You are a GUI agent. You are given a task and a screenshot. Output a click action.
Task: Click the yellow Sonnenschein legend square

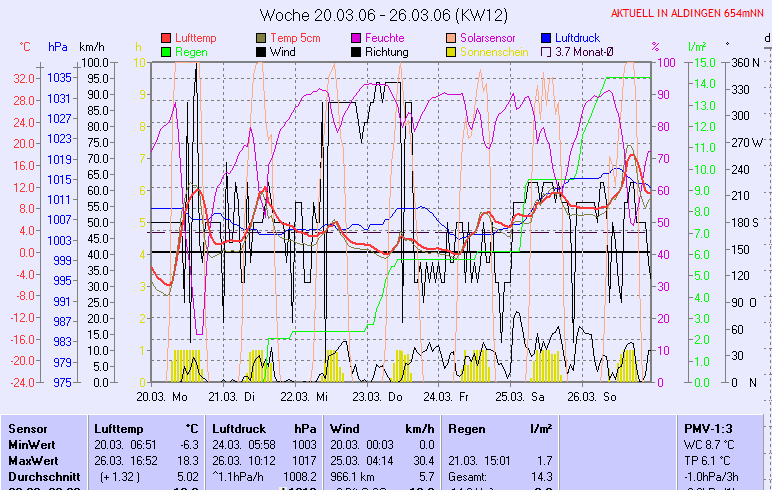[x=451, y=52]
